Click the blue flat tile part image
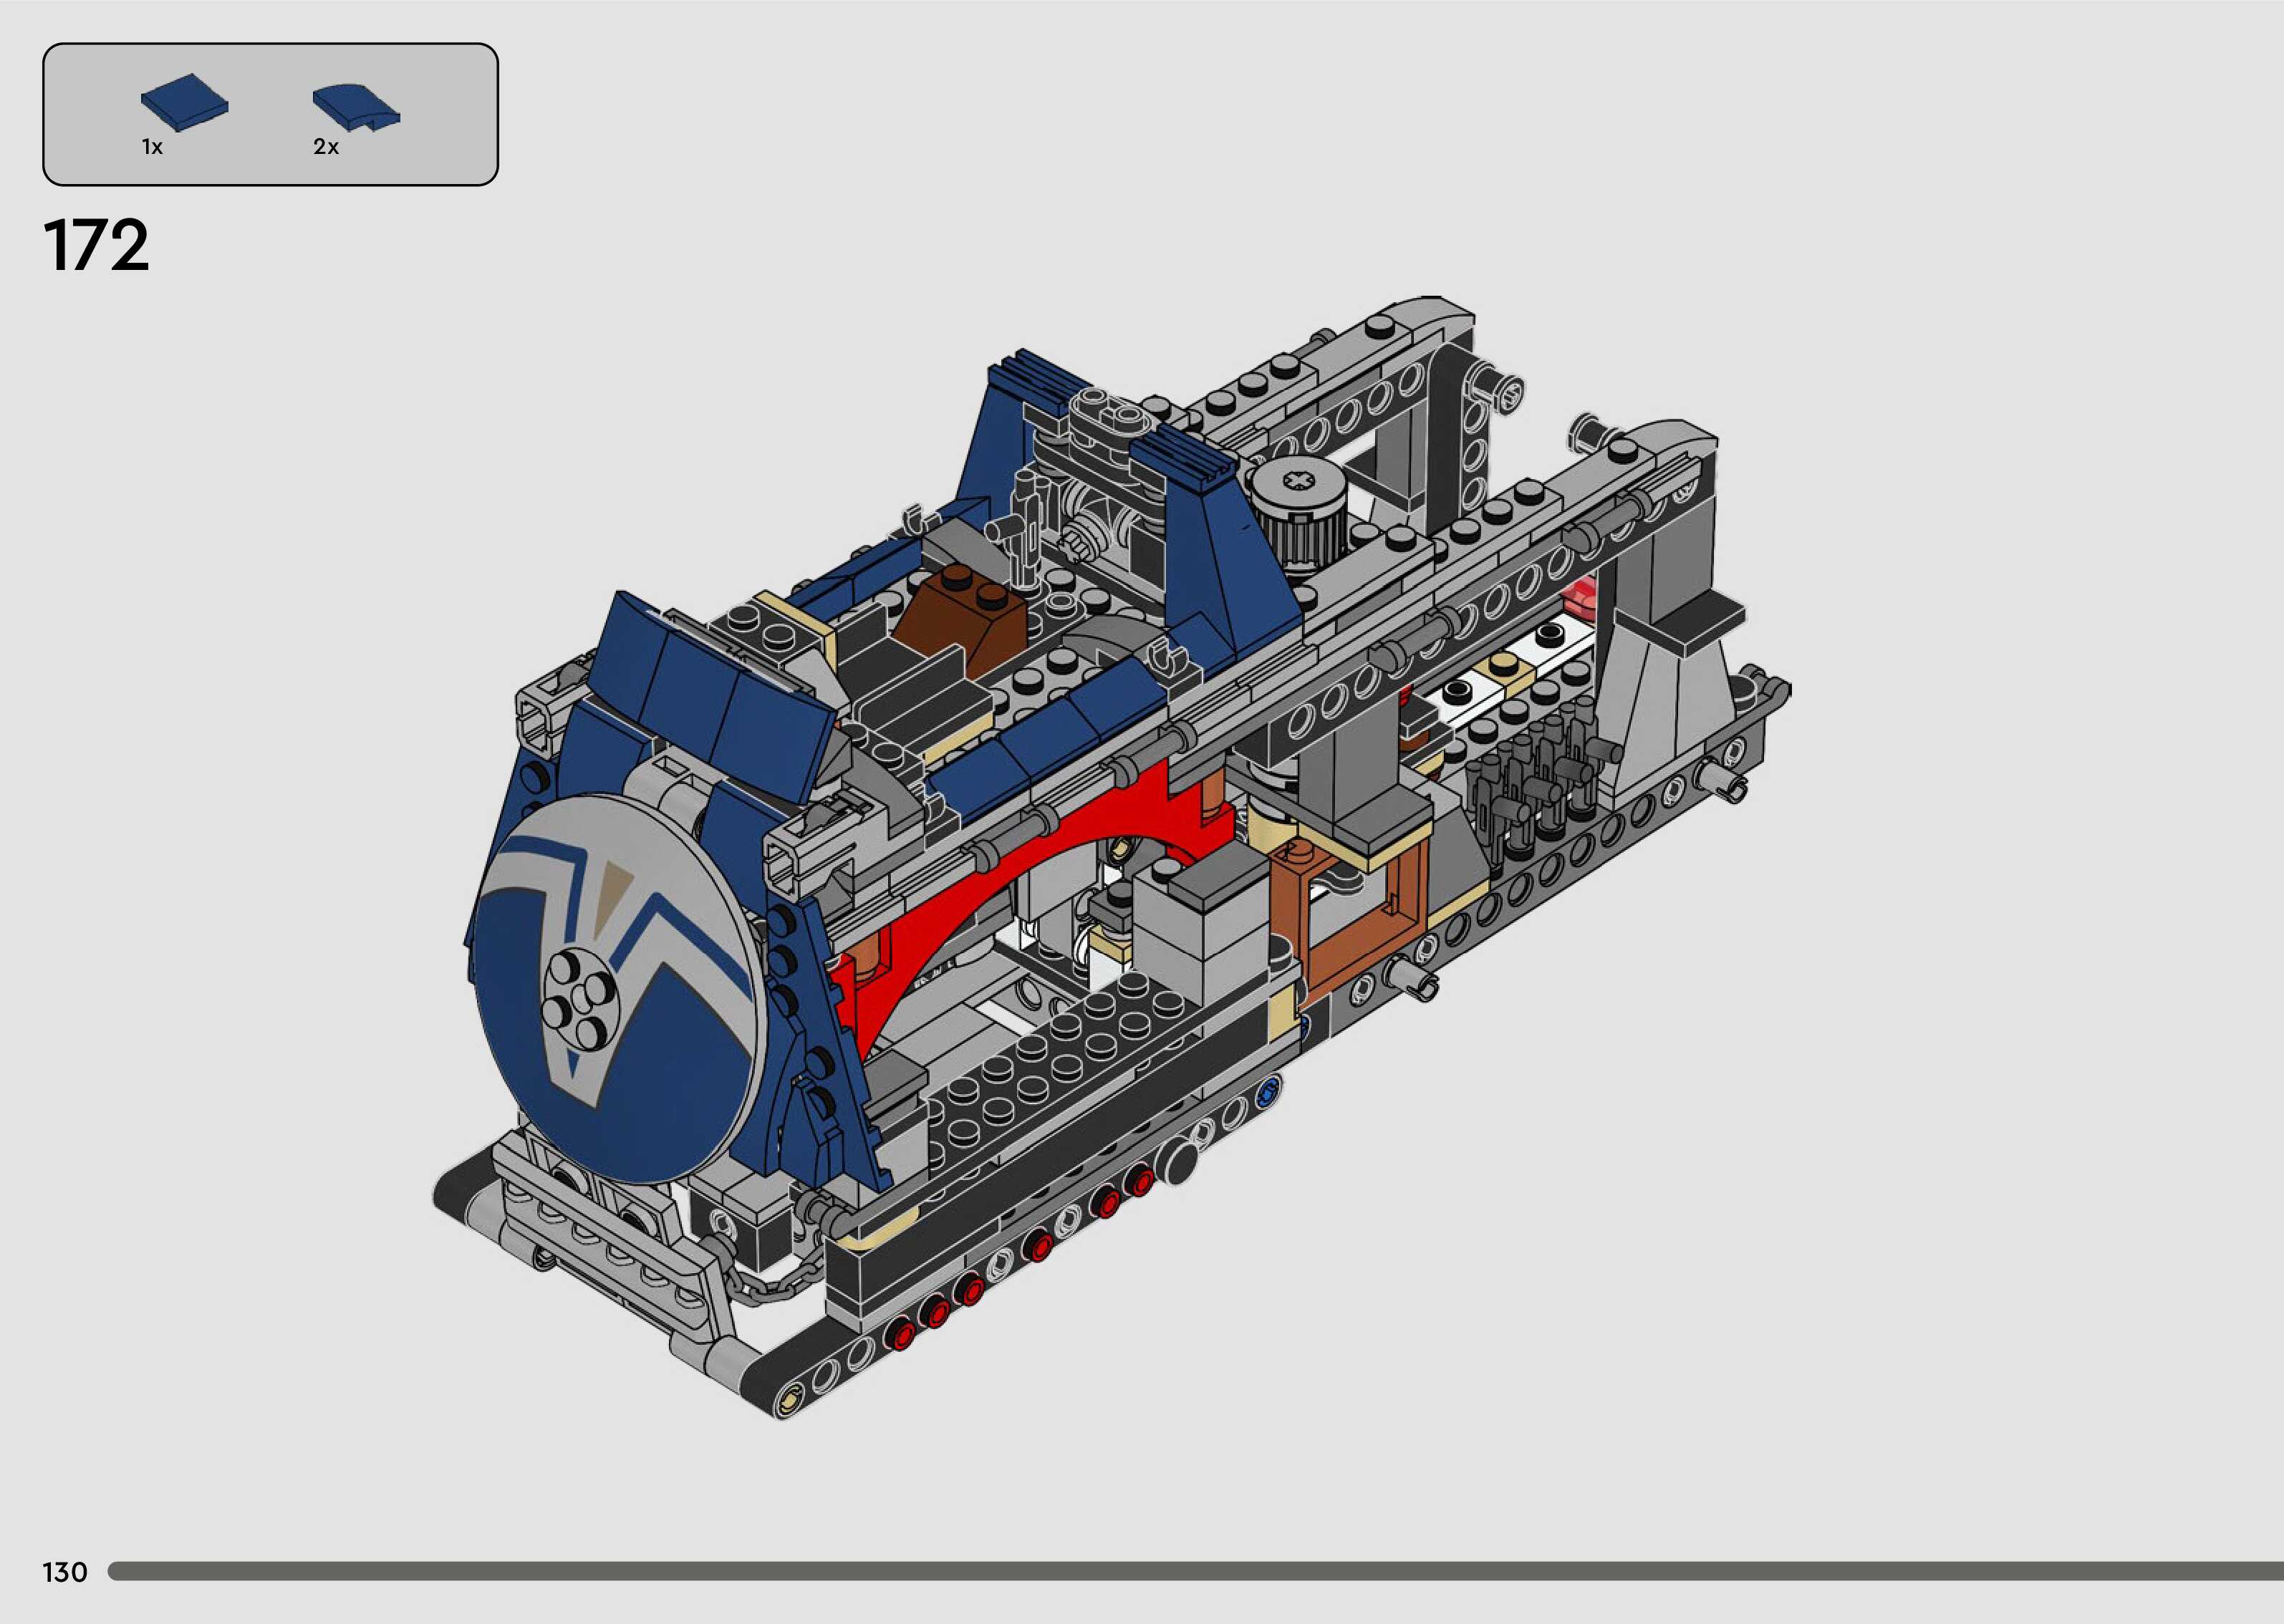 [185, 103]
